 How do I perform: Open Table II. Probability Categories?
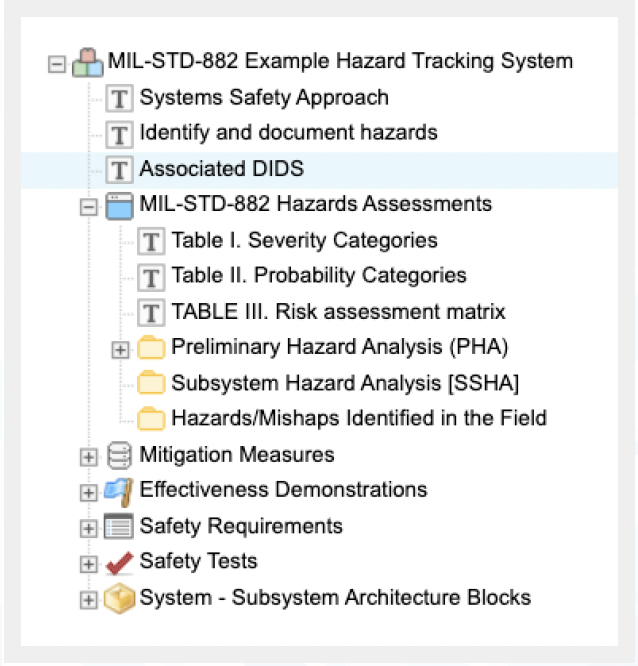click(319, 276)
